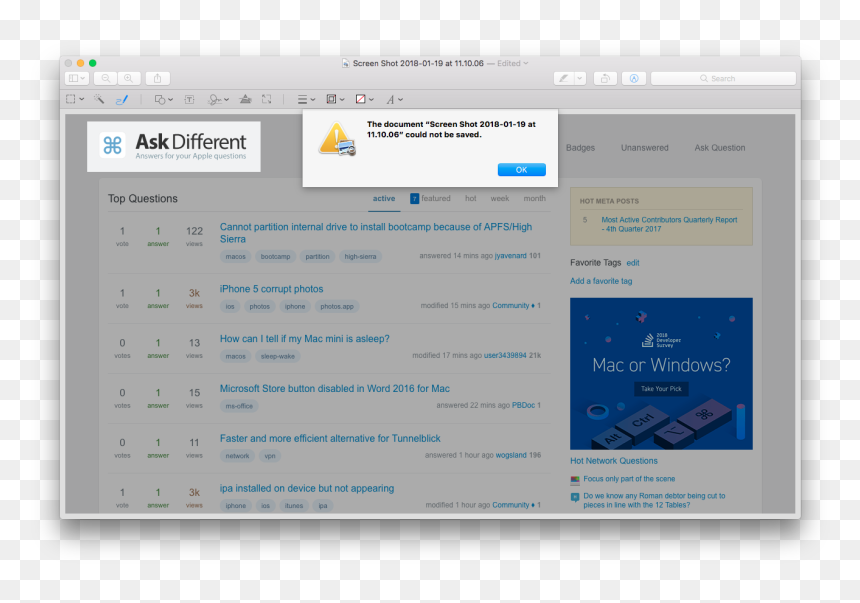This screenshot has width=860, height=603.
Task: Open 'How can I tell if my Mac mini is asleep?'
Action: pyautogui.click(x=304, y=339)
